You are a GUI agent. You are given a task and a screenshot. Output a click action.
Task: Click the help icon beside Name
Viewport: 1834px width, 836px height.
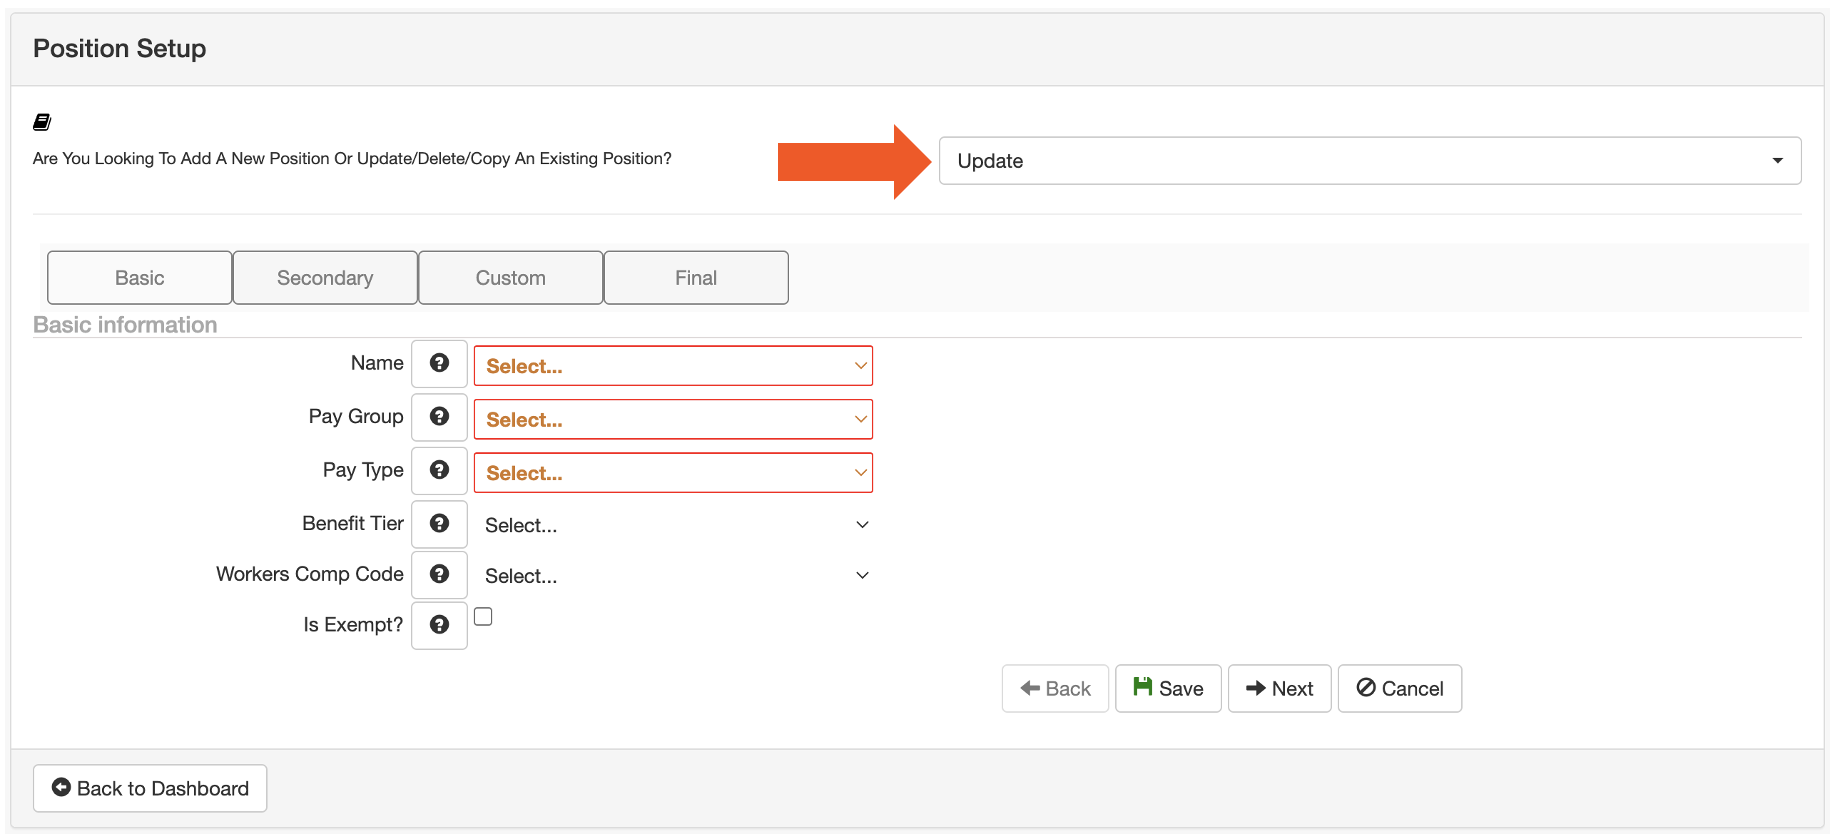[x=439, y=364]
